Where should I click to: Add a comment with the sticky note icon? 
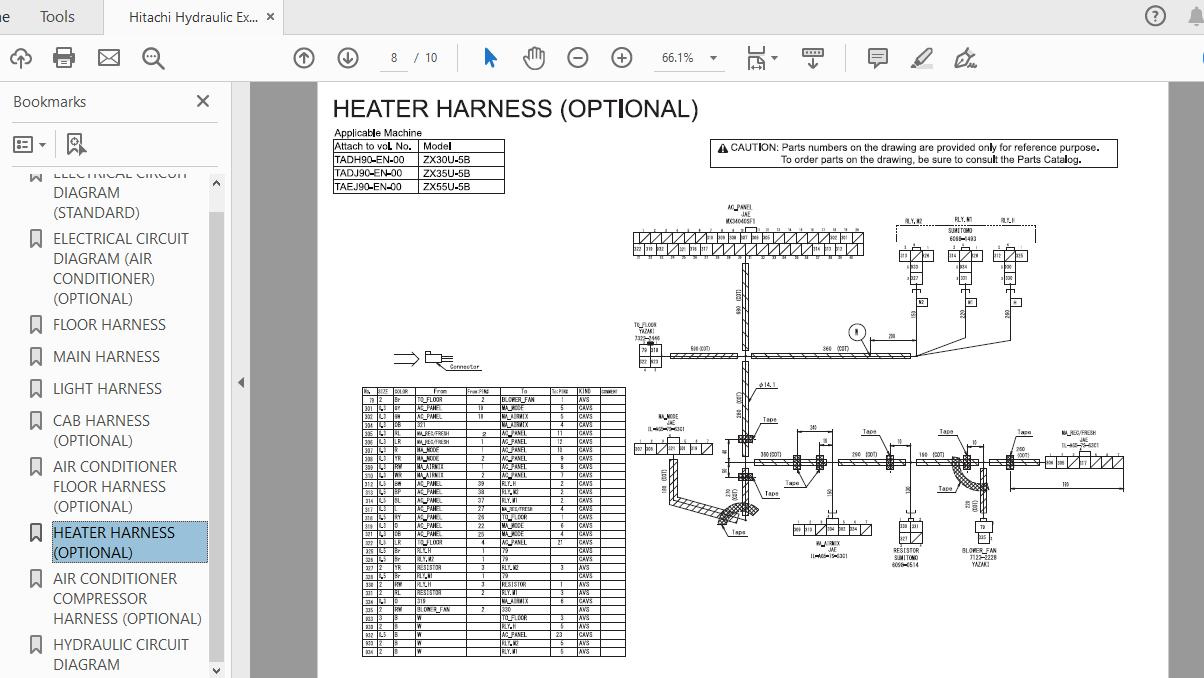[x=877, y=58]
